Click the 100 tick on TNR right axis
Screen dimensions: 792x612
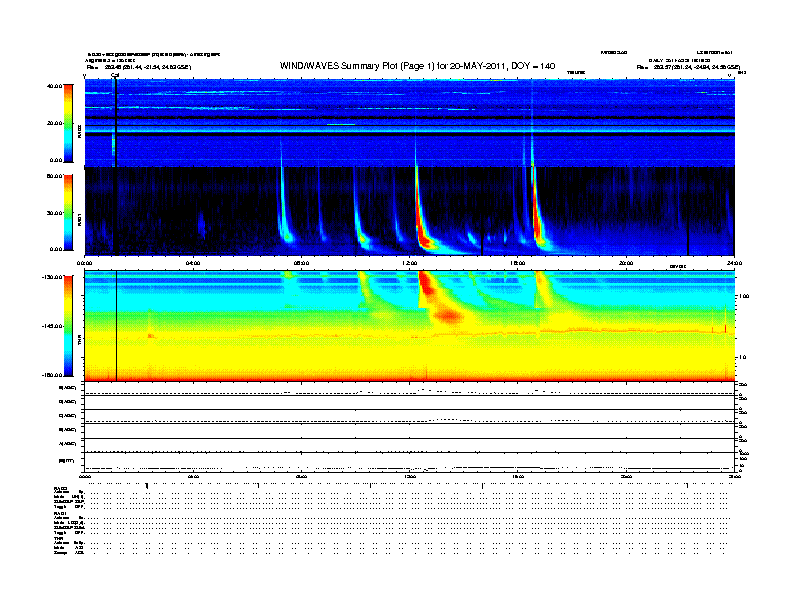click(744, 296)
